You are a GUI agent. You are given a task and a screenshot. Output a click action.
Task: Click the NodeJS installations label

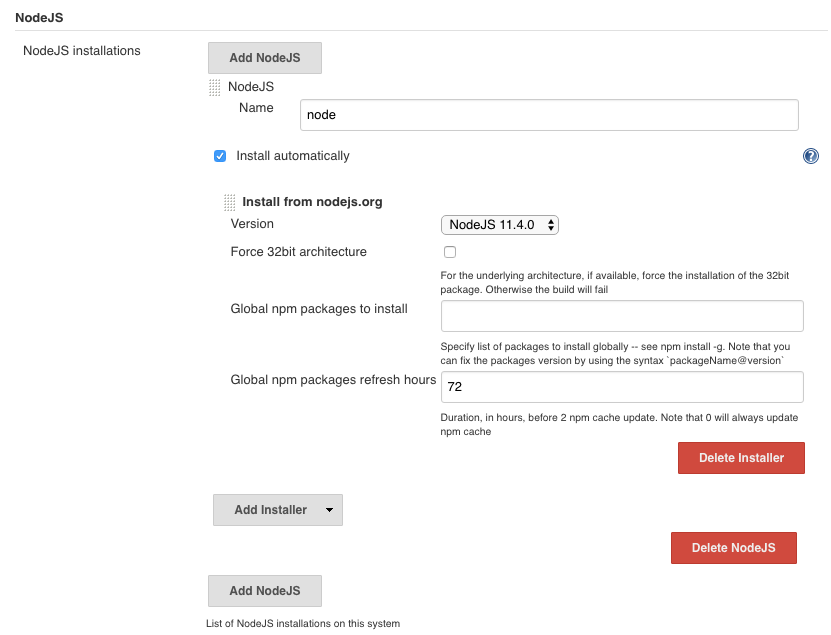coord(81,51)
